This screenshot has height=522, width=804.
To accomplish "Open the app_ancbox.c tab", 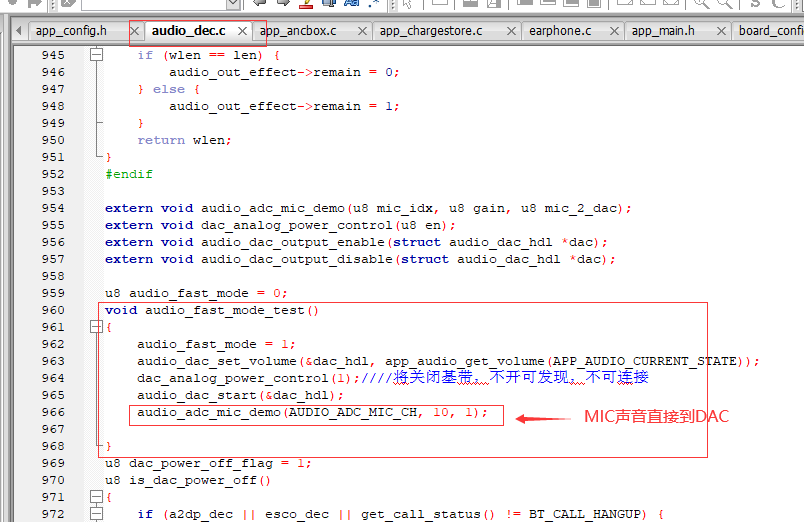I will point(298,31).
